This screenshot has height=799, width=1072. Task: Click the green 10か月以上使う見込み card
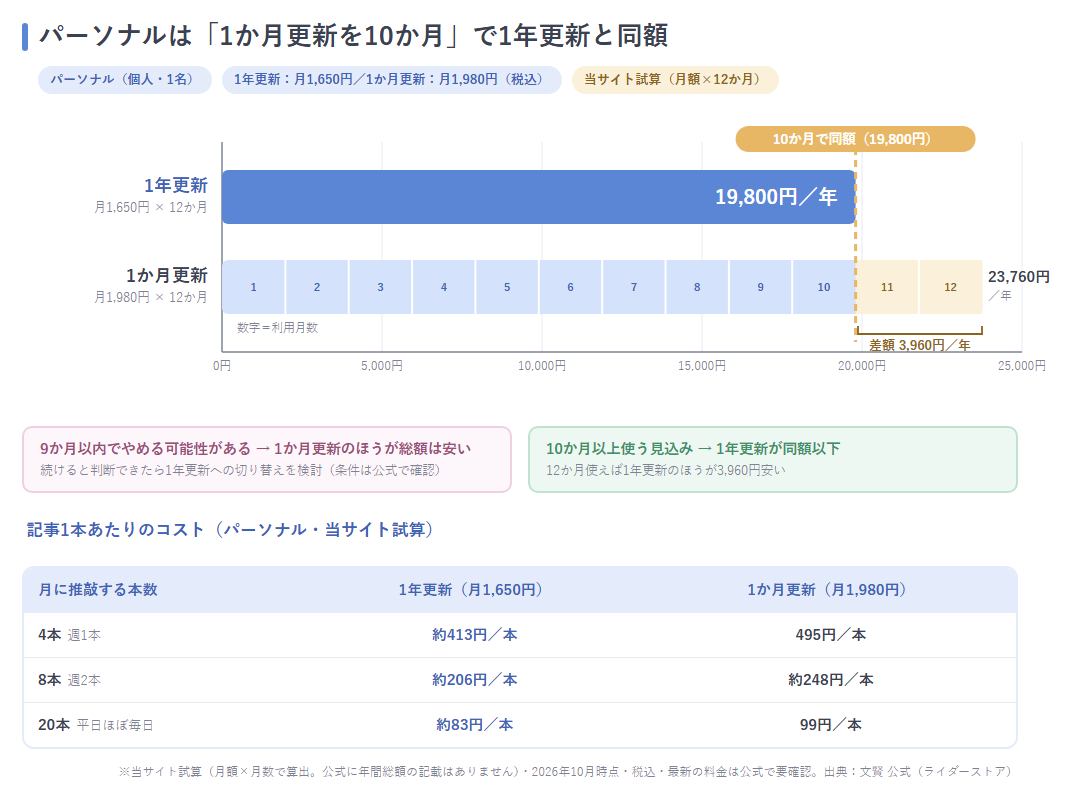click(x=773, y=459)
